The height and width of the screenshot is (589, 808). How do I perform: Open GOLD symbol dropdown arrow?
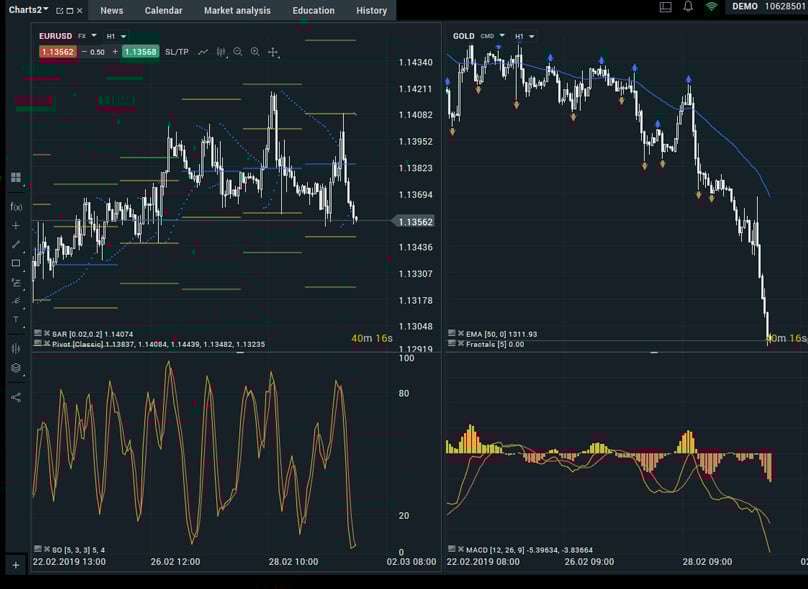point(502,36)
